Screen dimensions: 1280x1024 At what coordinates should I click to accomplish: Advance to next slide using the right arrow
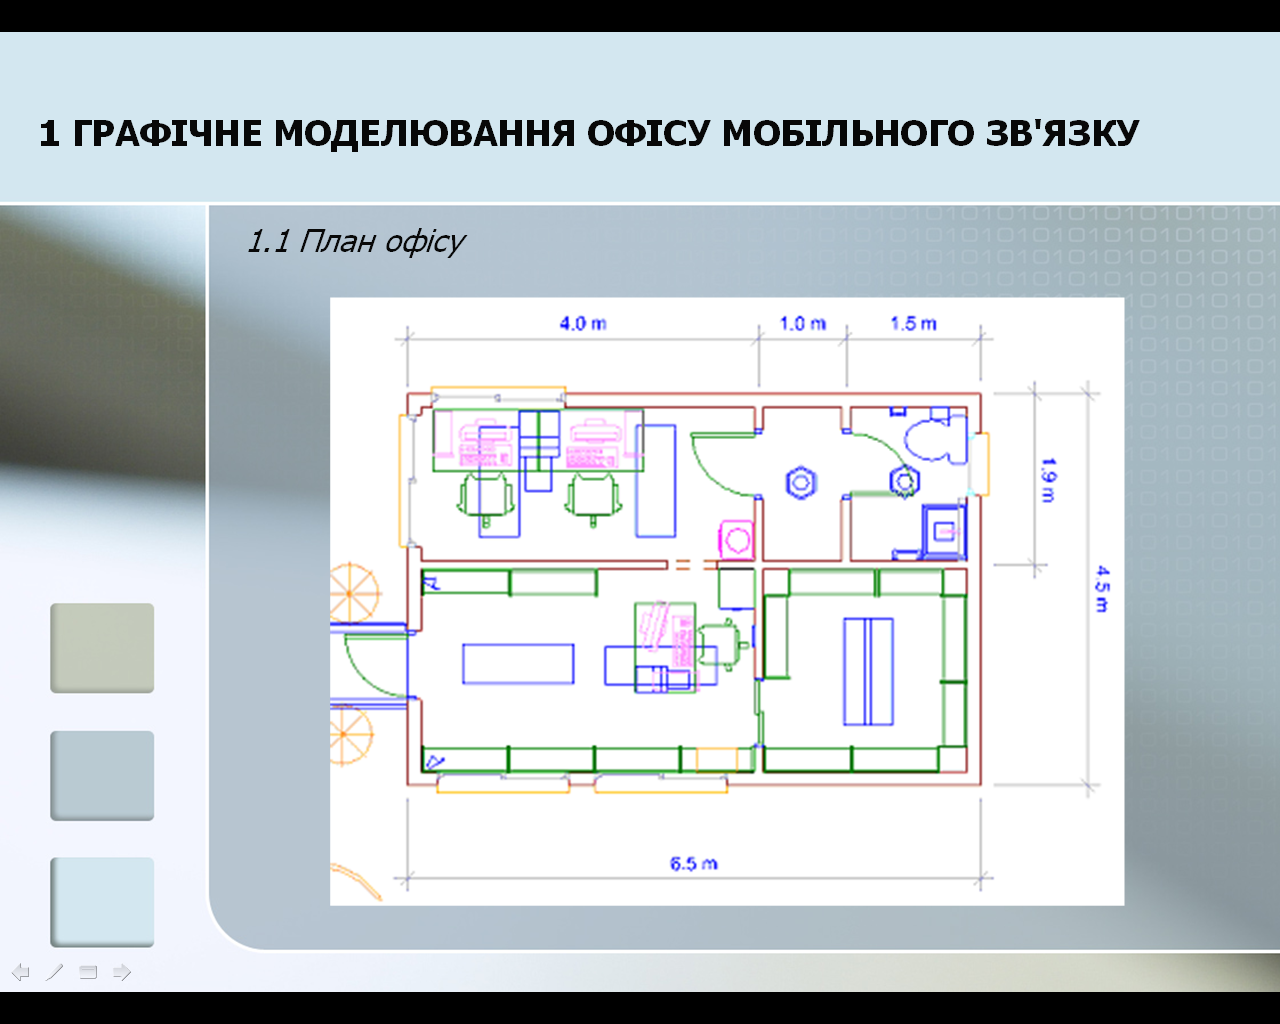coord(122,972)
